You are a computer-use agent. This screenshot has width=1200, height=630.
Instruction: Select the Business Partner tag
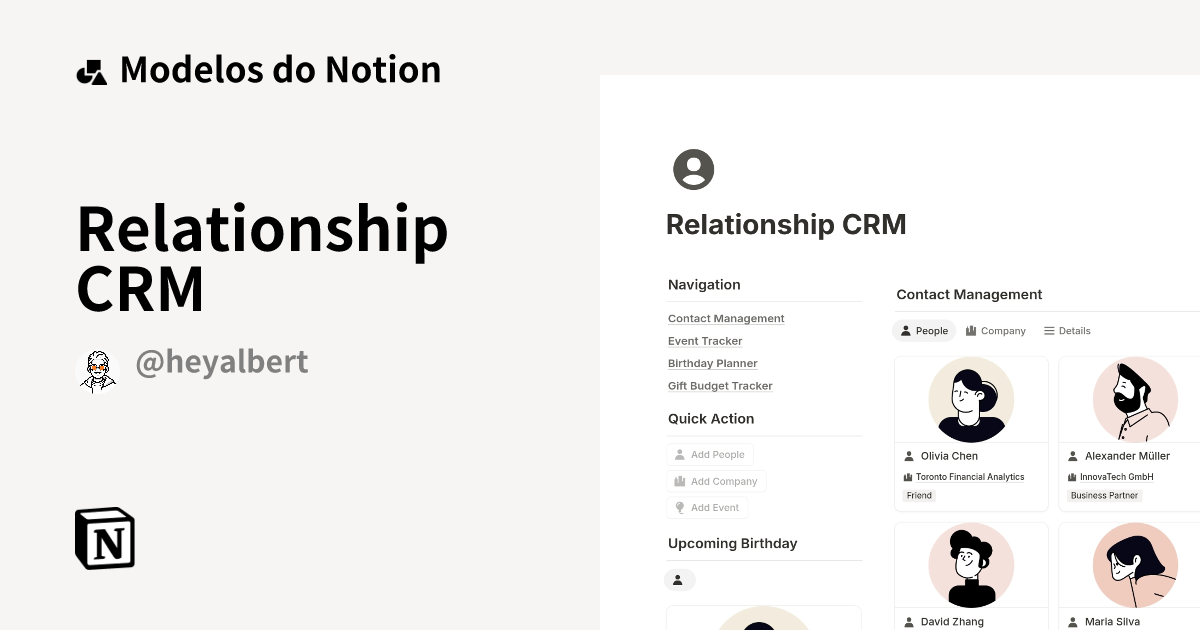[1104, 495]
